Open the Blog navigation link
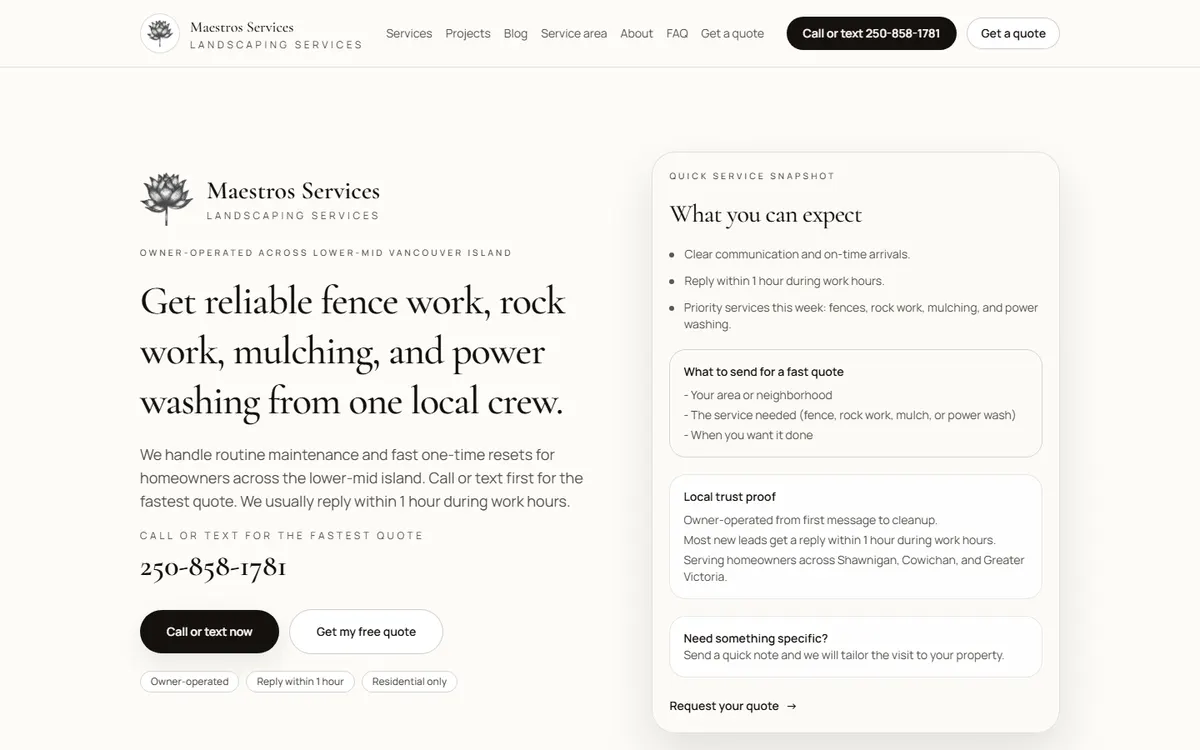This screenshot has width=1200, height=750. 516,34
